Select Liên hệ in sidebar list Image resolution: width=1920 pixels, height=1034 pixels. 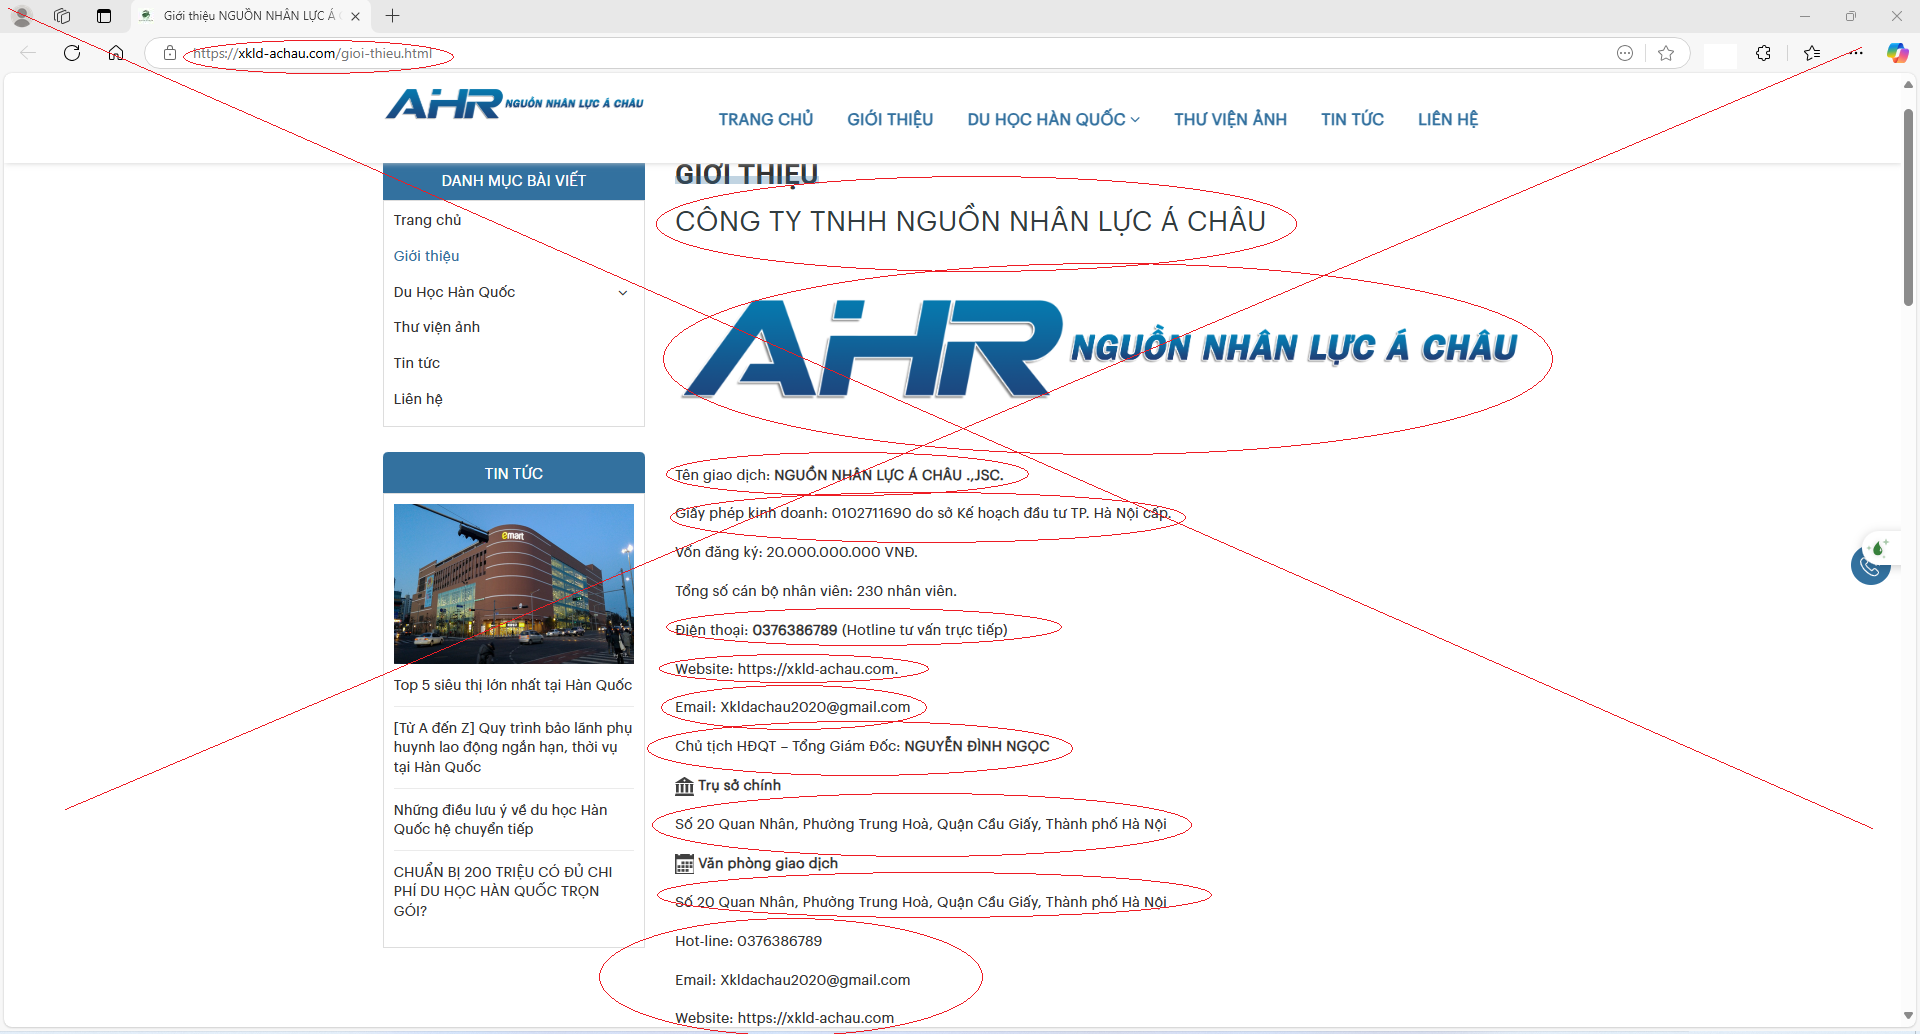click(x=418, y=399)
